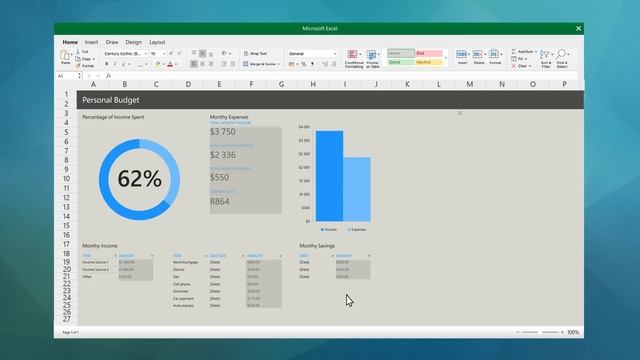Click the Copy button in the ribbon

[84, 59]
